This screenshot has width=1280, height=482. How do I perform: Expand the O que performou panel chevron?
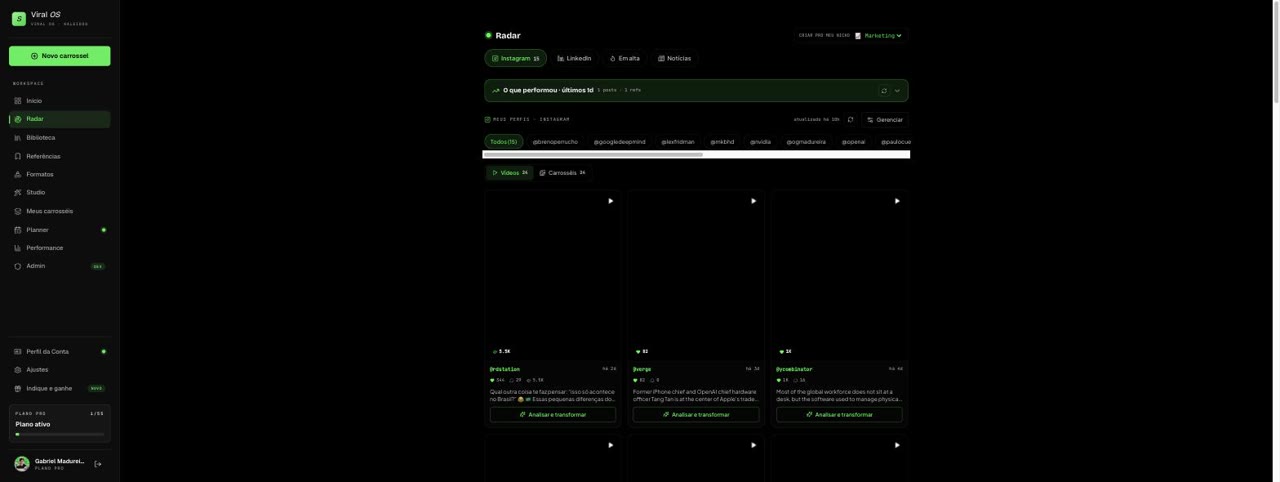pyautogui.click(x=897, y=90)
